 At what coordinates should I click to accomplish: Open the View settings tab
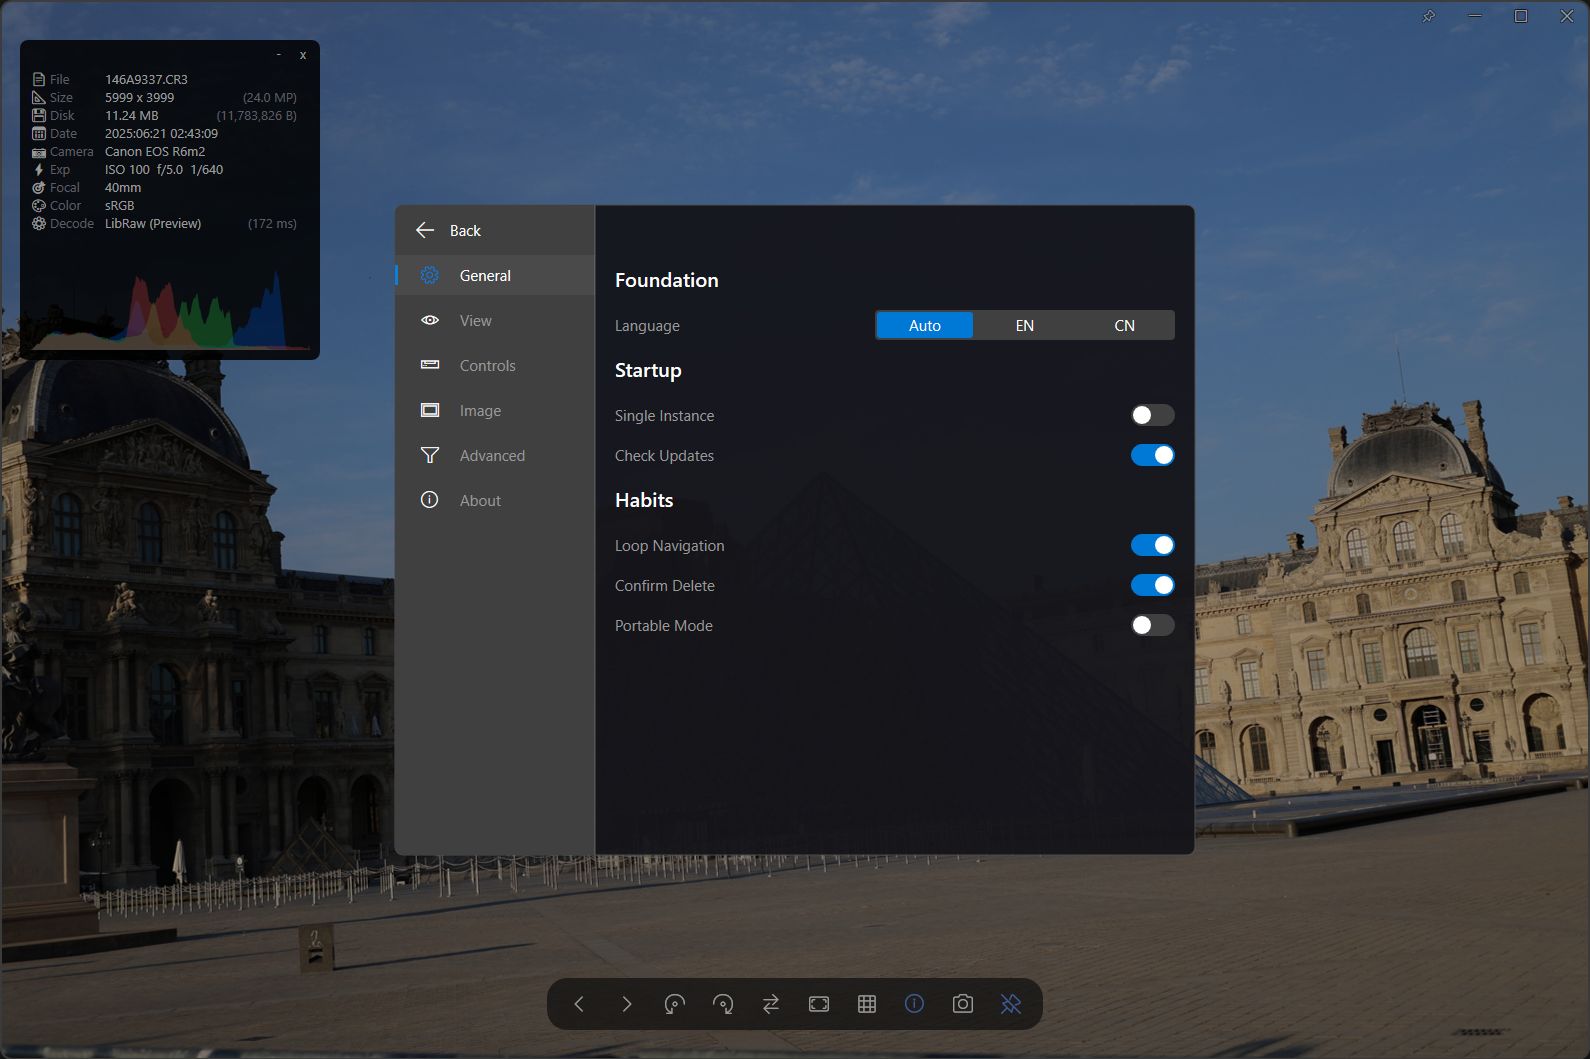(x=476, y=321)
